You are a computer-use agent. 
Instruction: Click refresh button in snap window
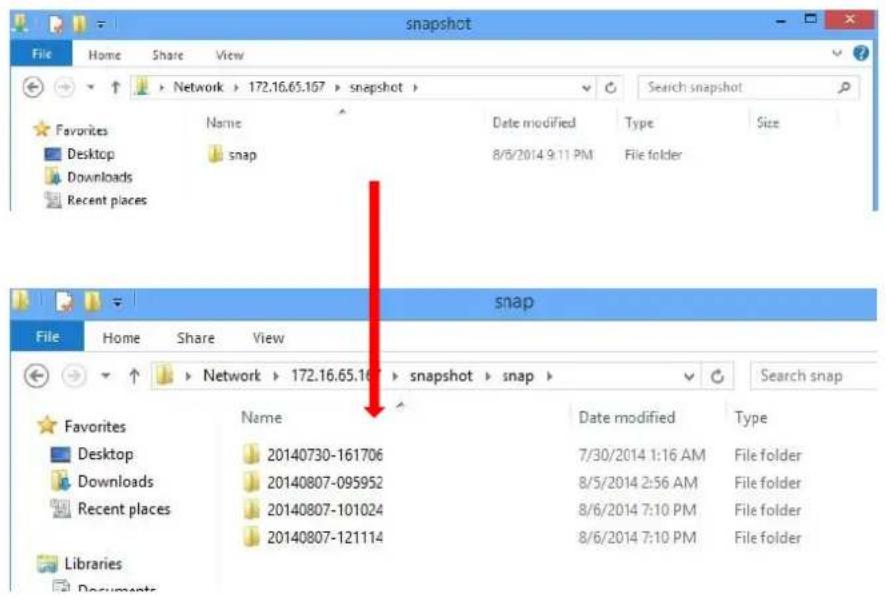(717, 377)
